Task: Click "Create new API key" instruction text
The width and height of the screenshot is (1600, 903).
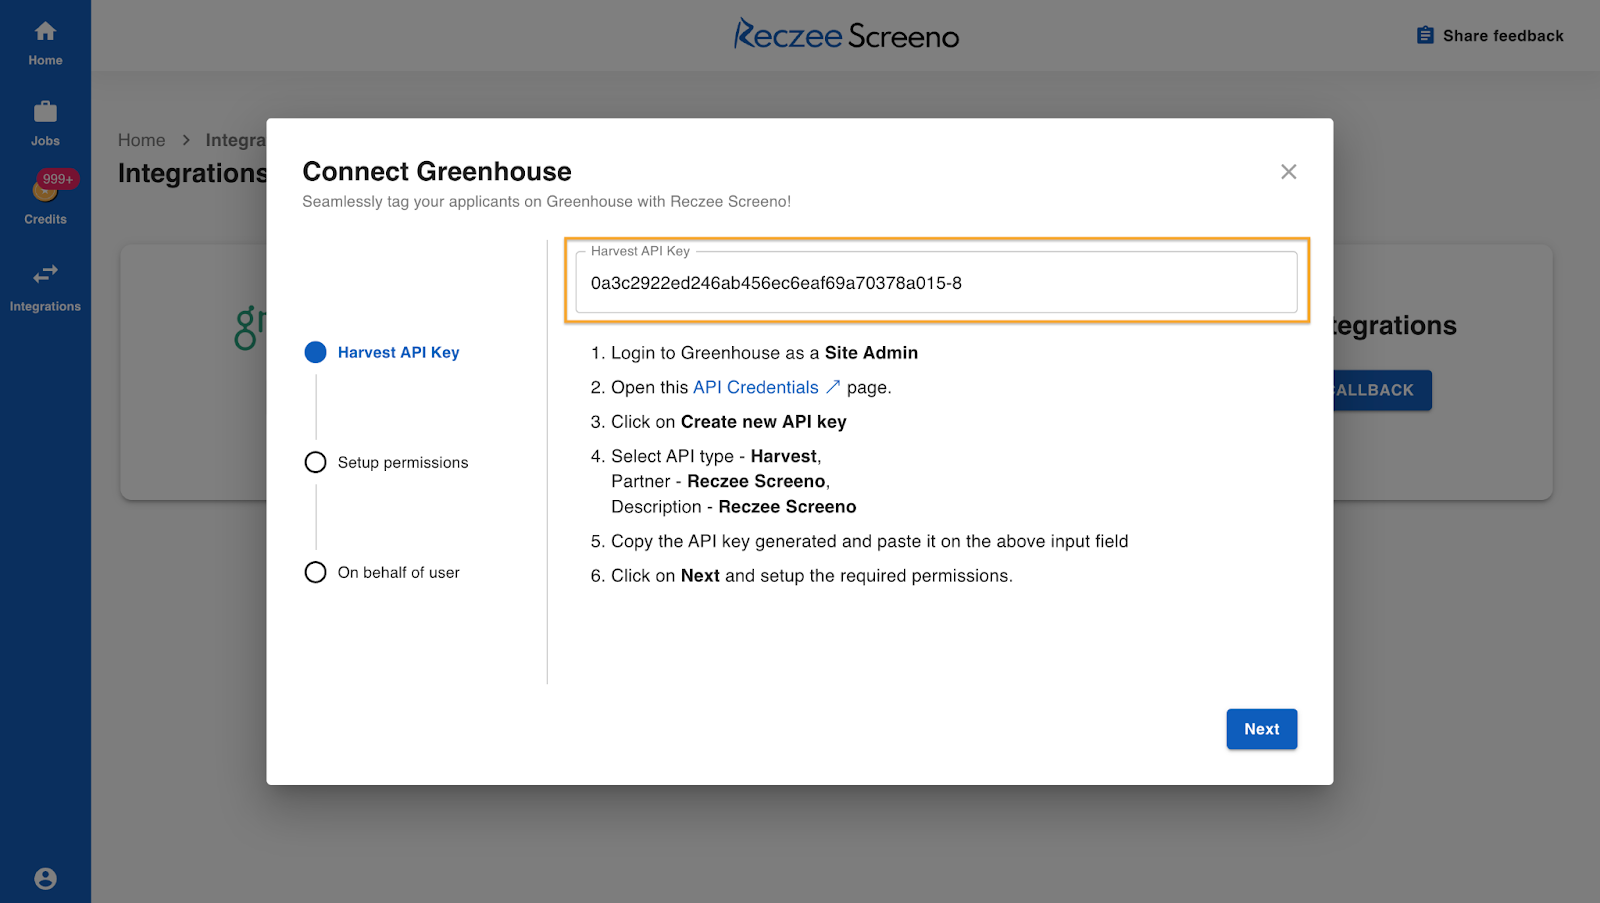Action: 763,422
